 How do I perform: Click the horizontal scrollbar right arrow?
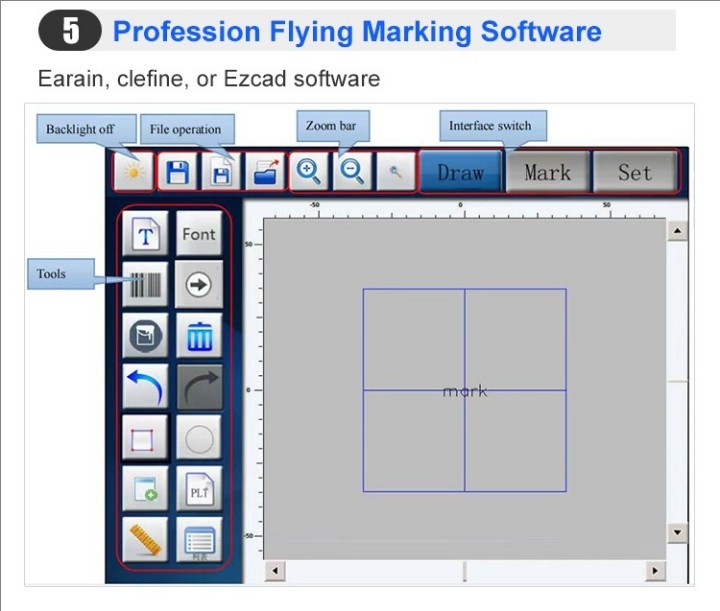click(x=655, y=571)
